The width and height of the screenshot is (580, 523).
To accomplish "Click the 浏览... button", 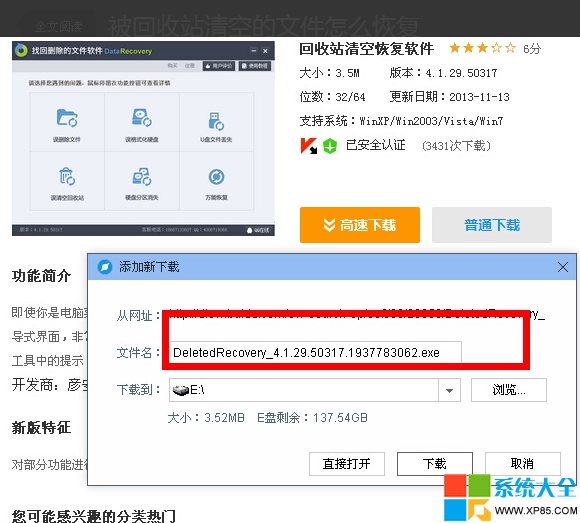I will click(x=509, y=390).
